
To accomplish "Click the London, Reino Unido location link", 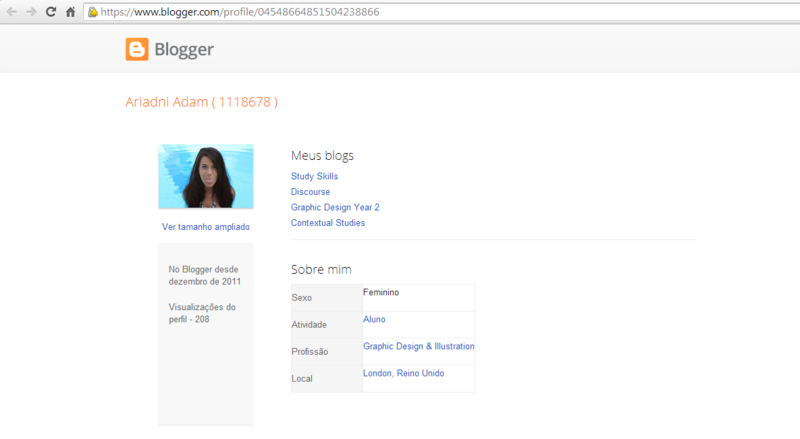I will pyautogui.click(x=404, y=373).
